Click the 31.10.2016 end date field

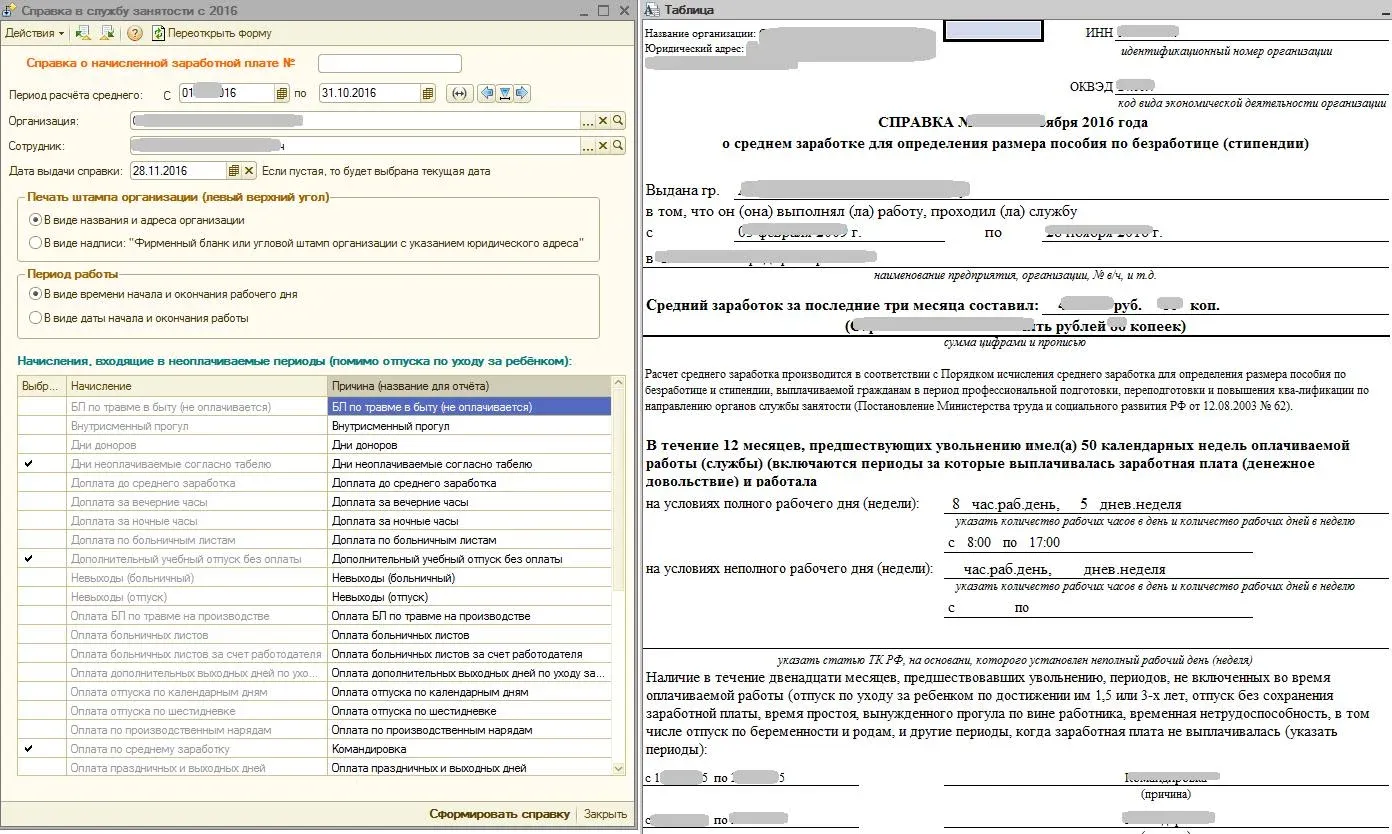[x=370, y=93]
